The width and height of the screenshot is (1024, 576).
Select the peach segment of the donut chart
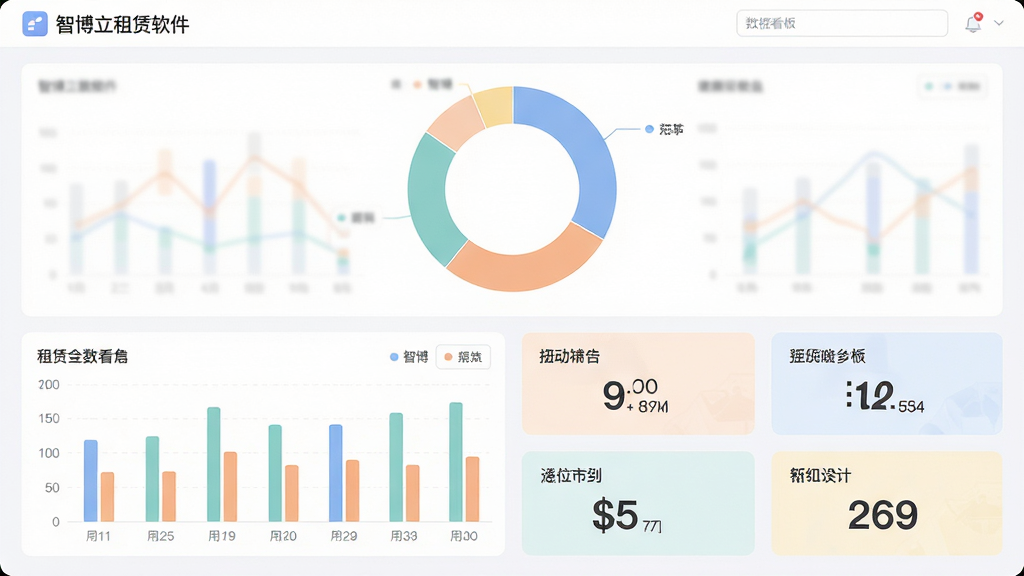tap(457, 121)
